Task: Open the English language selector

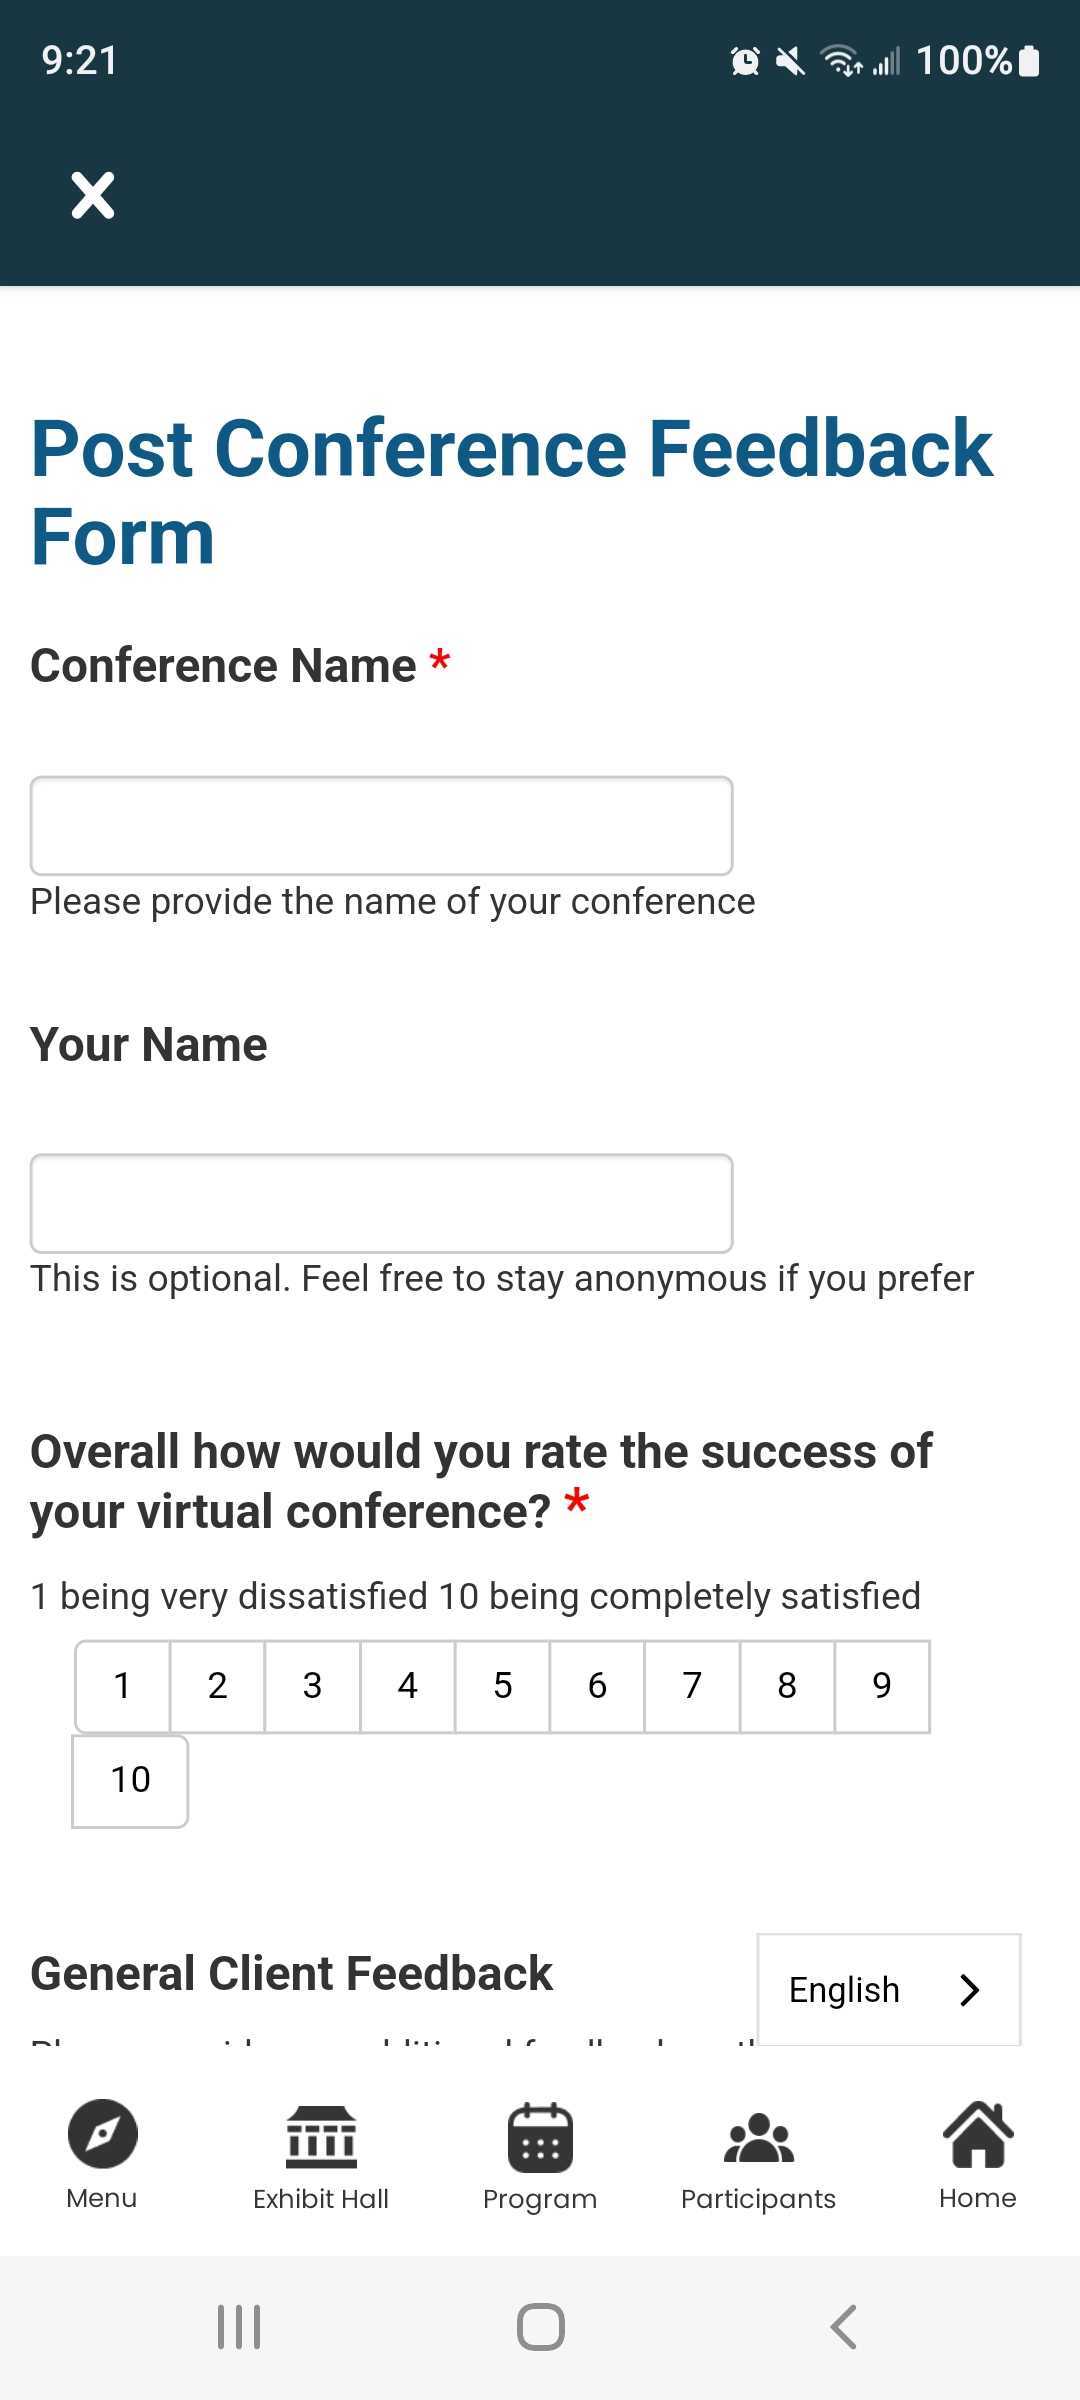Action: point(889,1990)
